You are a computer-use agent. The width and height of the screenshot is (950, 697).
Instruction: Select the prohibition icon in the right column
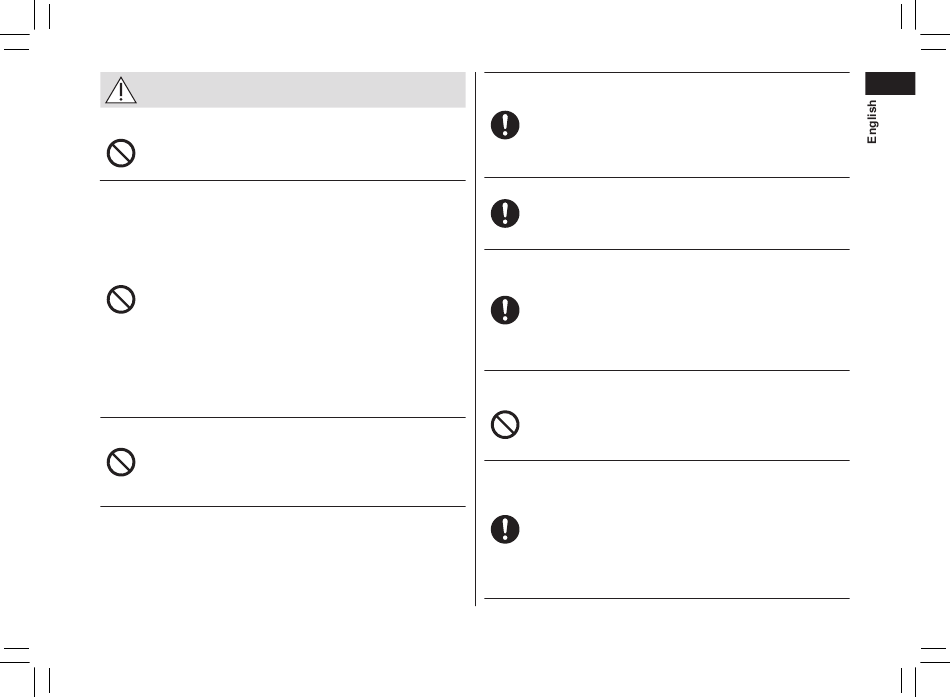pos(505,424)
